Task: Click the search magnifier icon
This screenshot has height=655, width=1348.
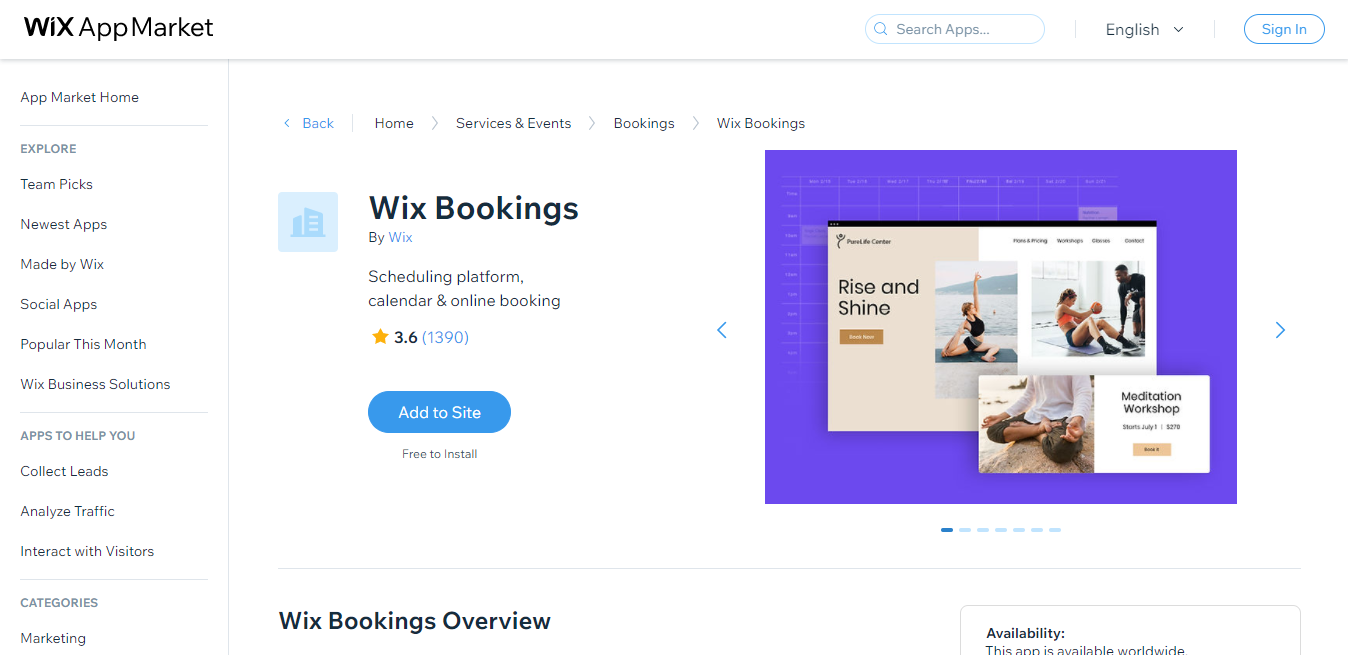Action: tap(881, 29)
